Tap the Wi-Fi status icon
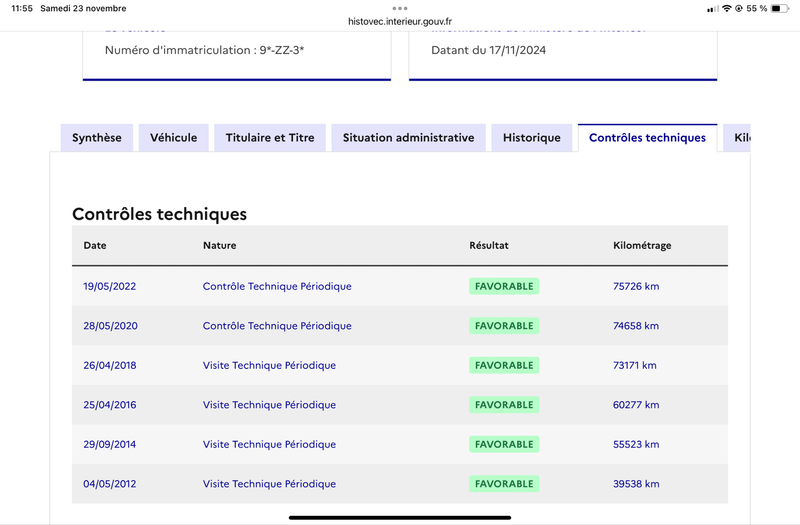Viewport: 800px width, 525px height. (x=727, y=9)
